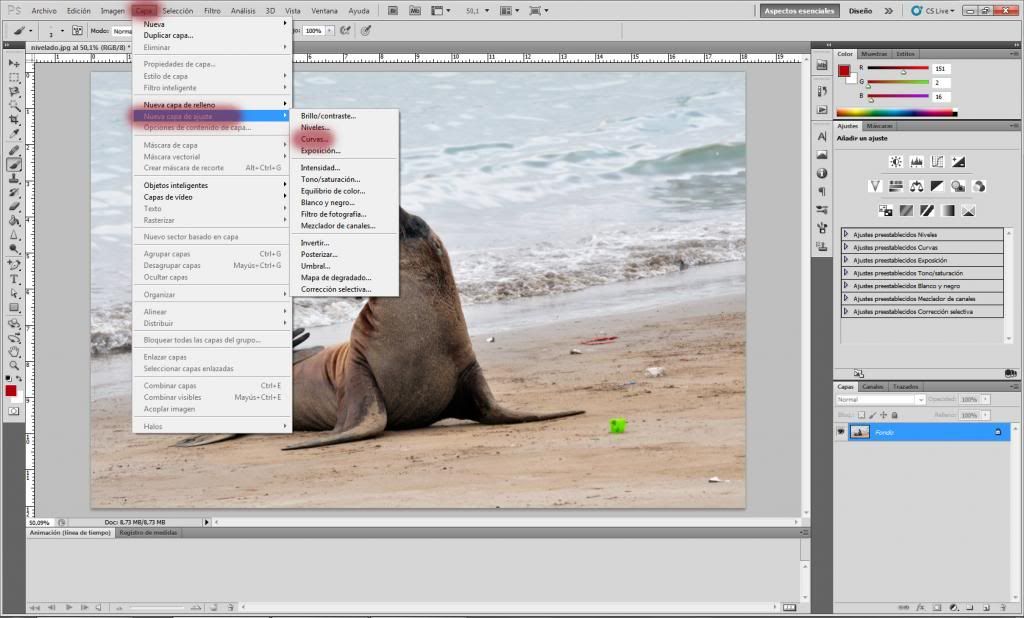Click the Aspectos esenciales workspace button
The width and height of the screenshot is (1024, 618).
click(799, 11)
